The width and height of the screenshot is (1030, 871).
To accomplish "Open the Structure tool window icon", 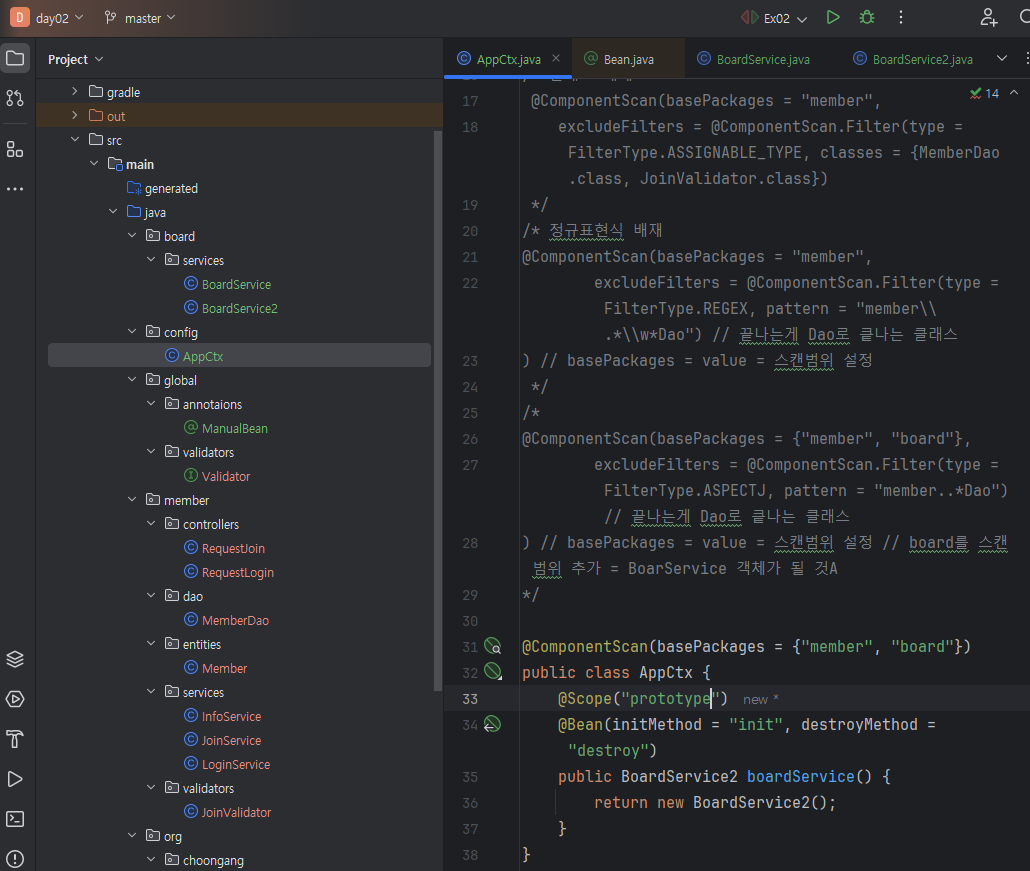I will (15, 149).
